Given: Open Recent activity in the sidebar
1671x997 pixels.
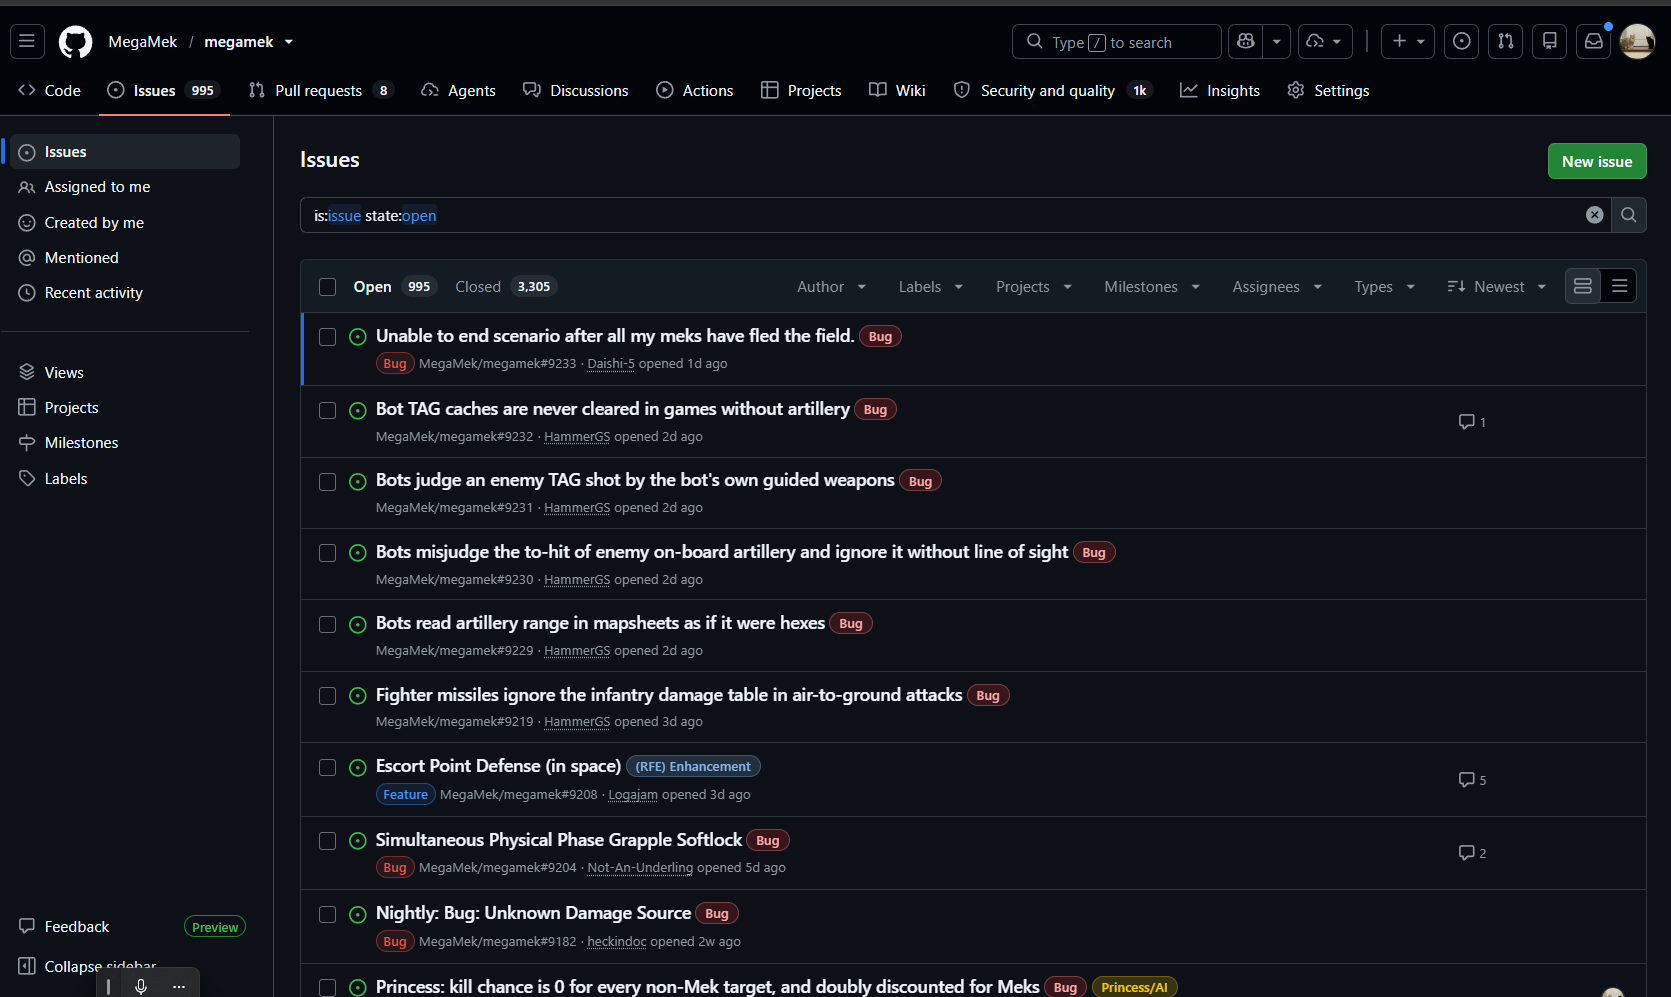Looking at the screenshot, I should pos(125,293).
